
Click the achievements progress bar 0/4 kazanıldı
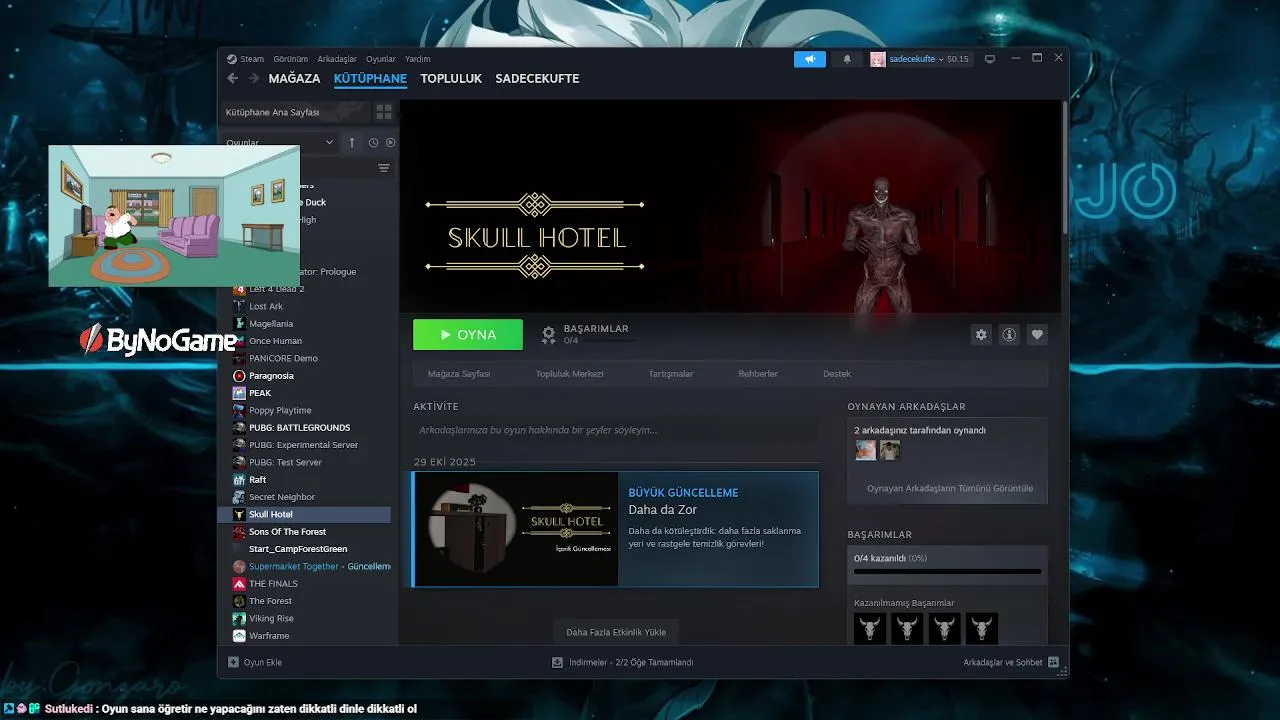tap(947, 571)
